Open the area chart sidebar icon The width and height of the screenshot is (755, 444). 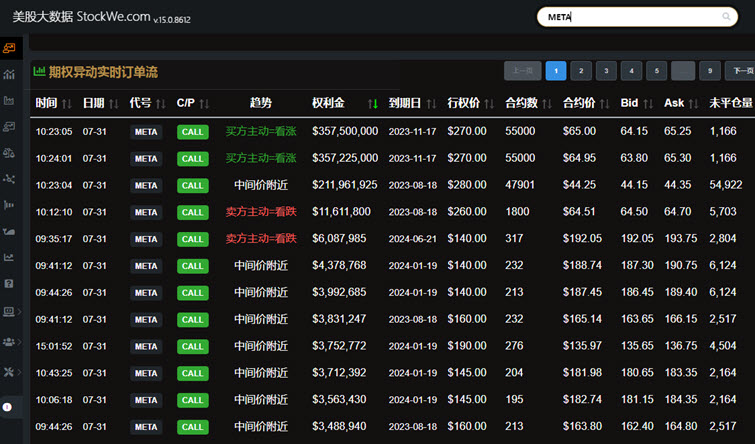click(9, 101)
